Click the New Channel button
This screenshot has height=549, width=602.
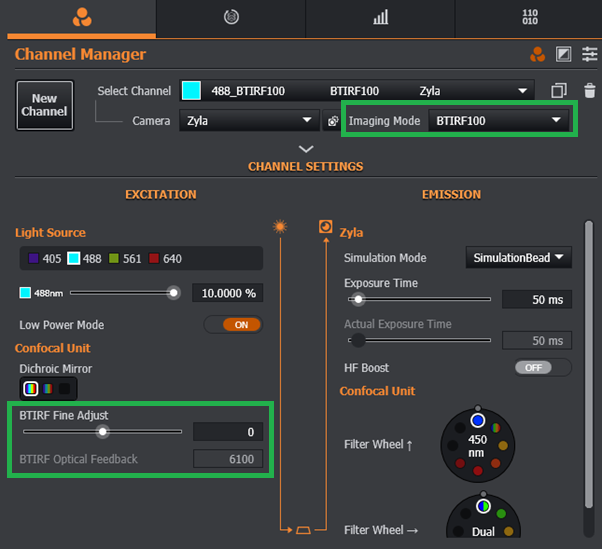point(44,105)
